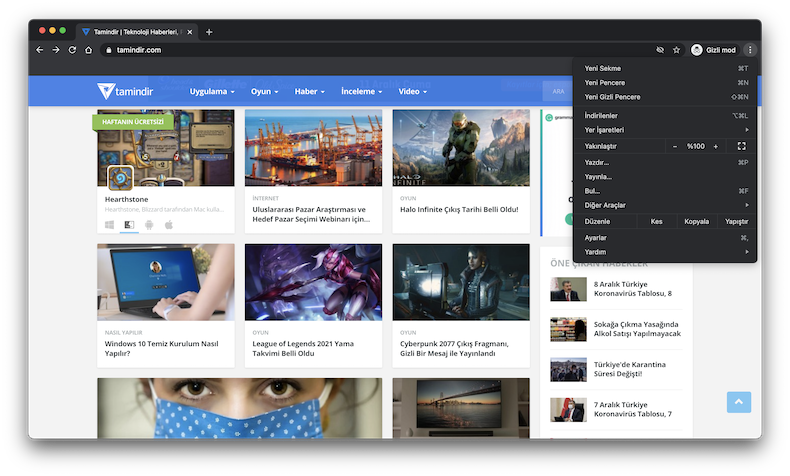Screen dimensions: 790x476
Task: Click the browser forward arrow
Action: pos(56,50)
